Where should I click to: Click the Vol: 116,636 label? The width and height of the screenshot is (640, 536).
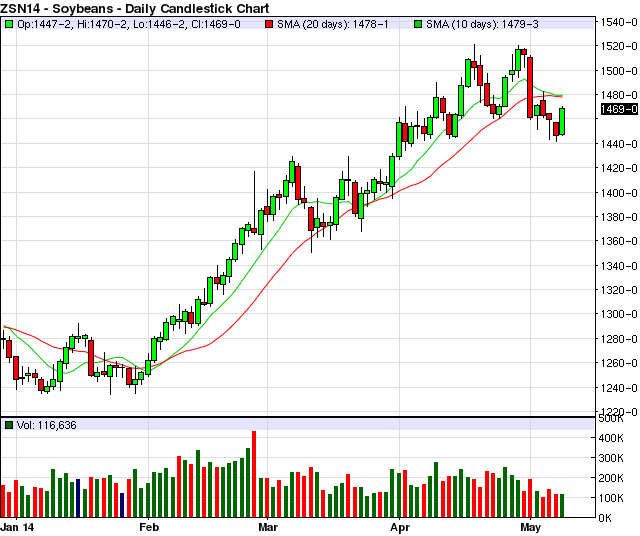coord(47,425)
